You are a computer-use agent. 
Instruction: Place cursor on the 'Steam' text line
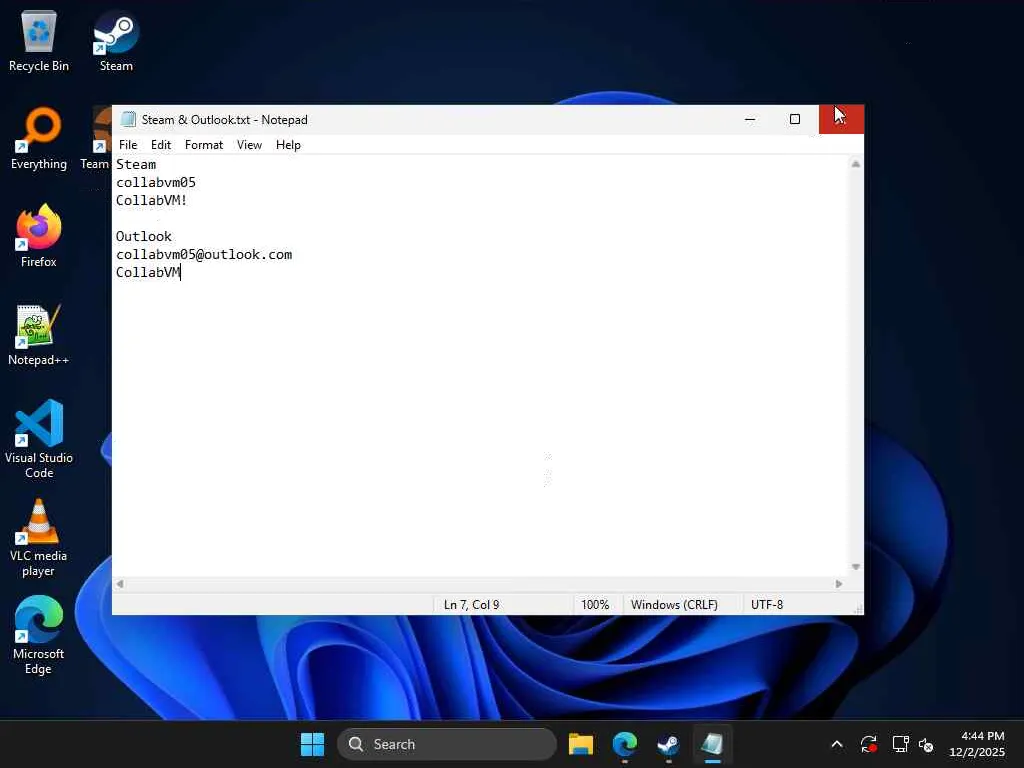(x=136, y=165)
